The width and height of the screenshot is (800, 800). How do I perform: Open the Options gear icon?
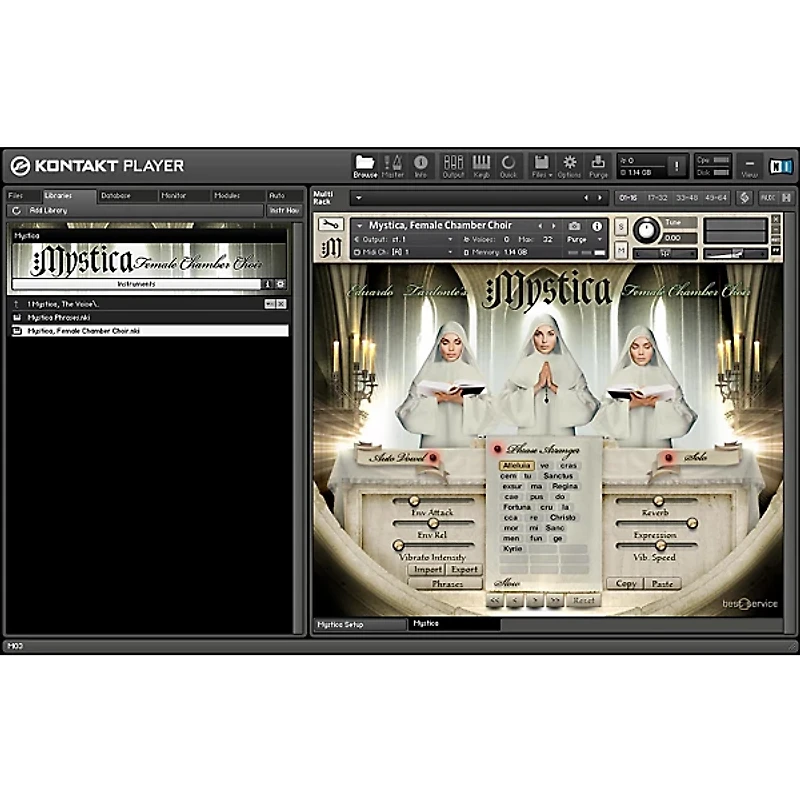click(570, 164)
